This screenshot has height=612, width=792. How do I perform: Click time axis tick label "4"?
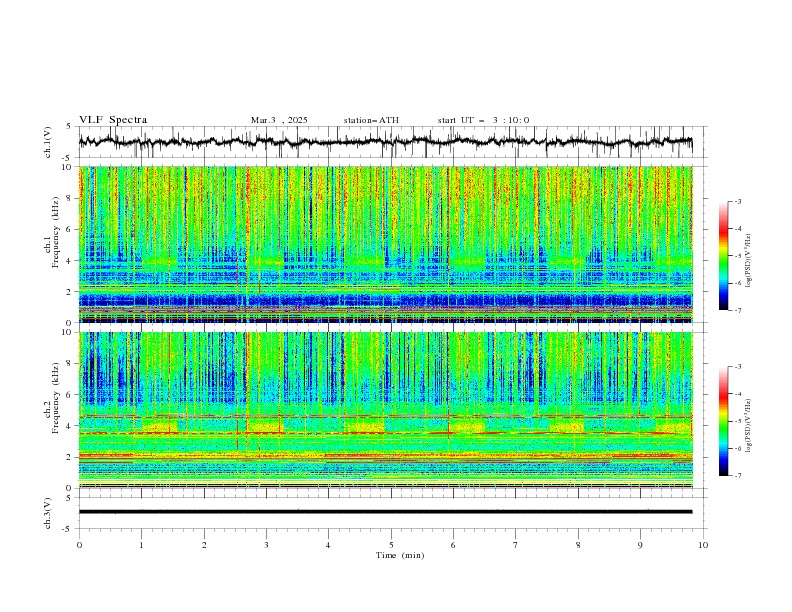coord(328,545)
